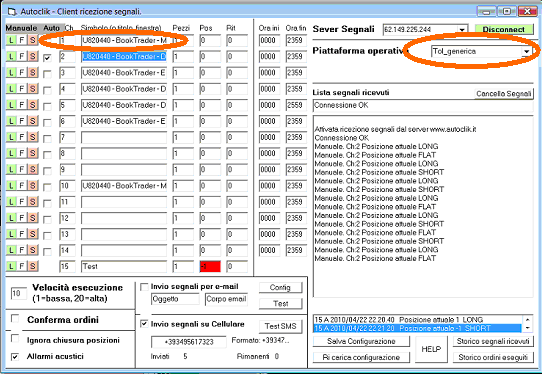Click Salva Configurazione button
This screenshot has width=542, height=374.
tap(361, 341)
